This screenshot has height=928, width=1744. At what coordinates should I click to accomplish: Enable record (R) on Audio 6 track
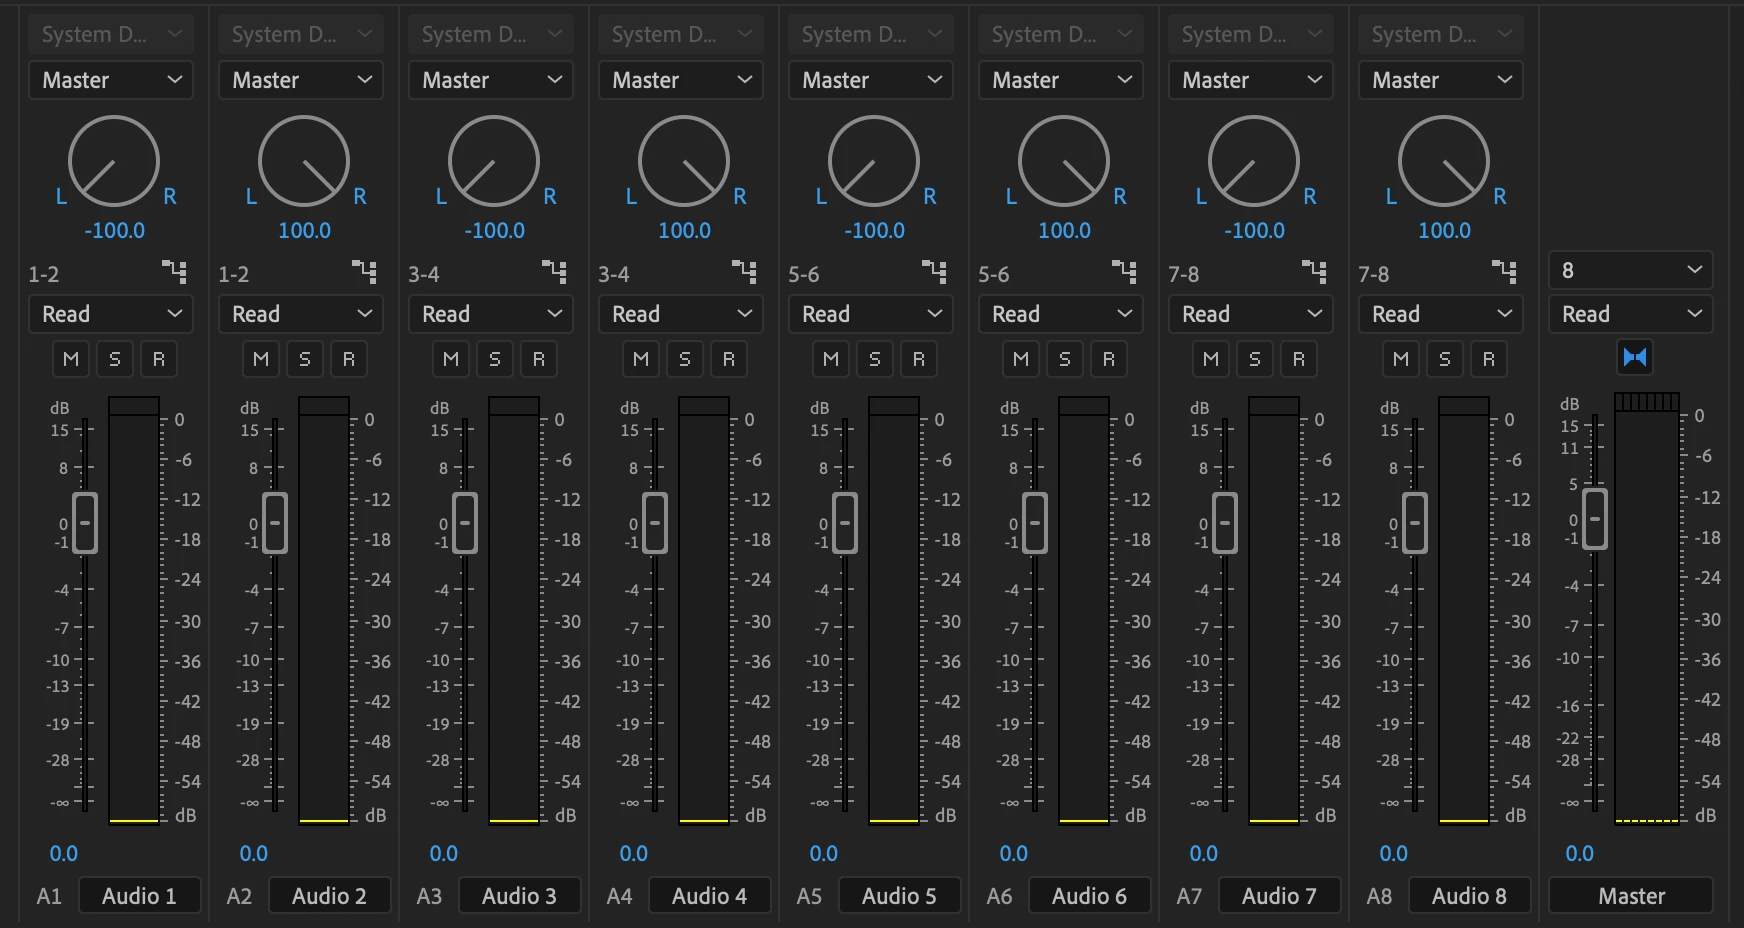point(1109,359)
